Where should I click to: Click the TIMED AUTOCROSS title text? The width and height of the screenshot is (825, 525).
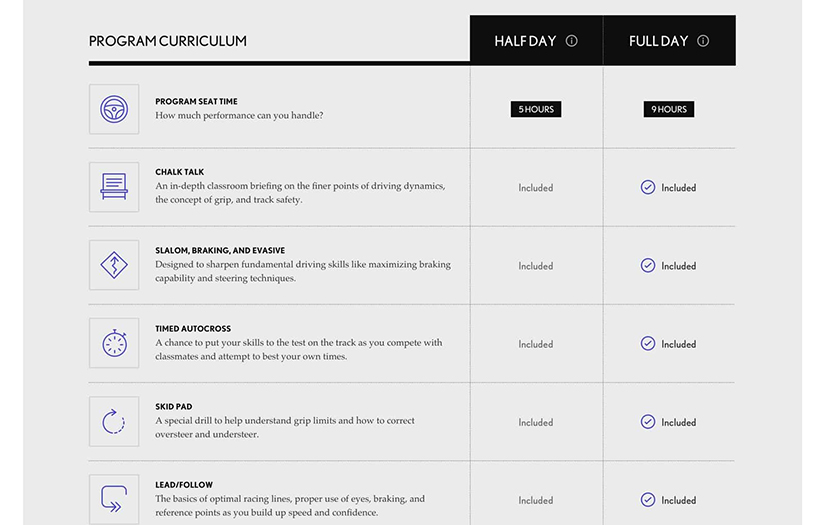[x=193, y=329]
